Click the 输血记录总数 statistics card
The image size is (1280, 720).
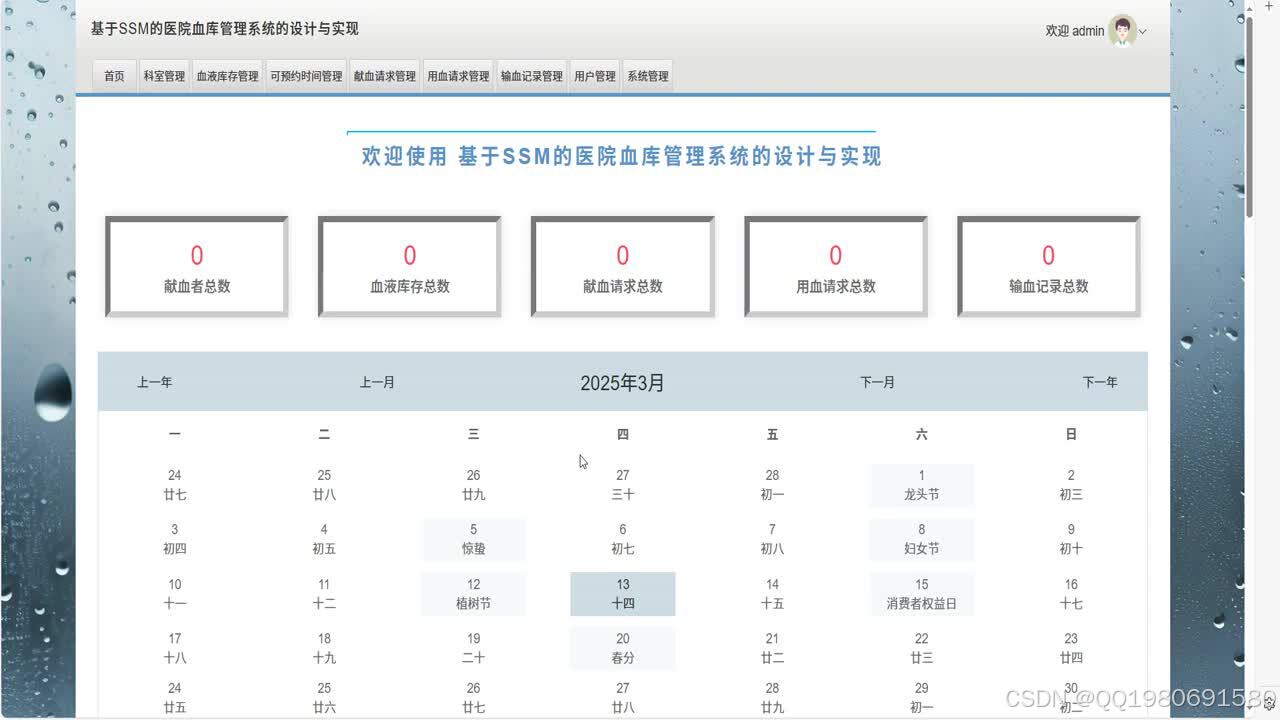pos(1048,265)
